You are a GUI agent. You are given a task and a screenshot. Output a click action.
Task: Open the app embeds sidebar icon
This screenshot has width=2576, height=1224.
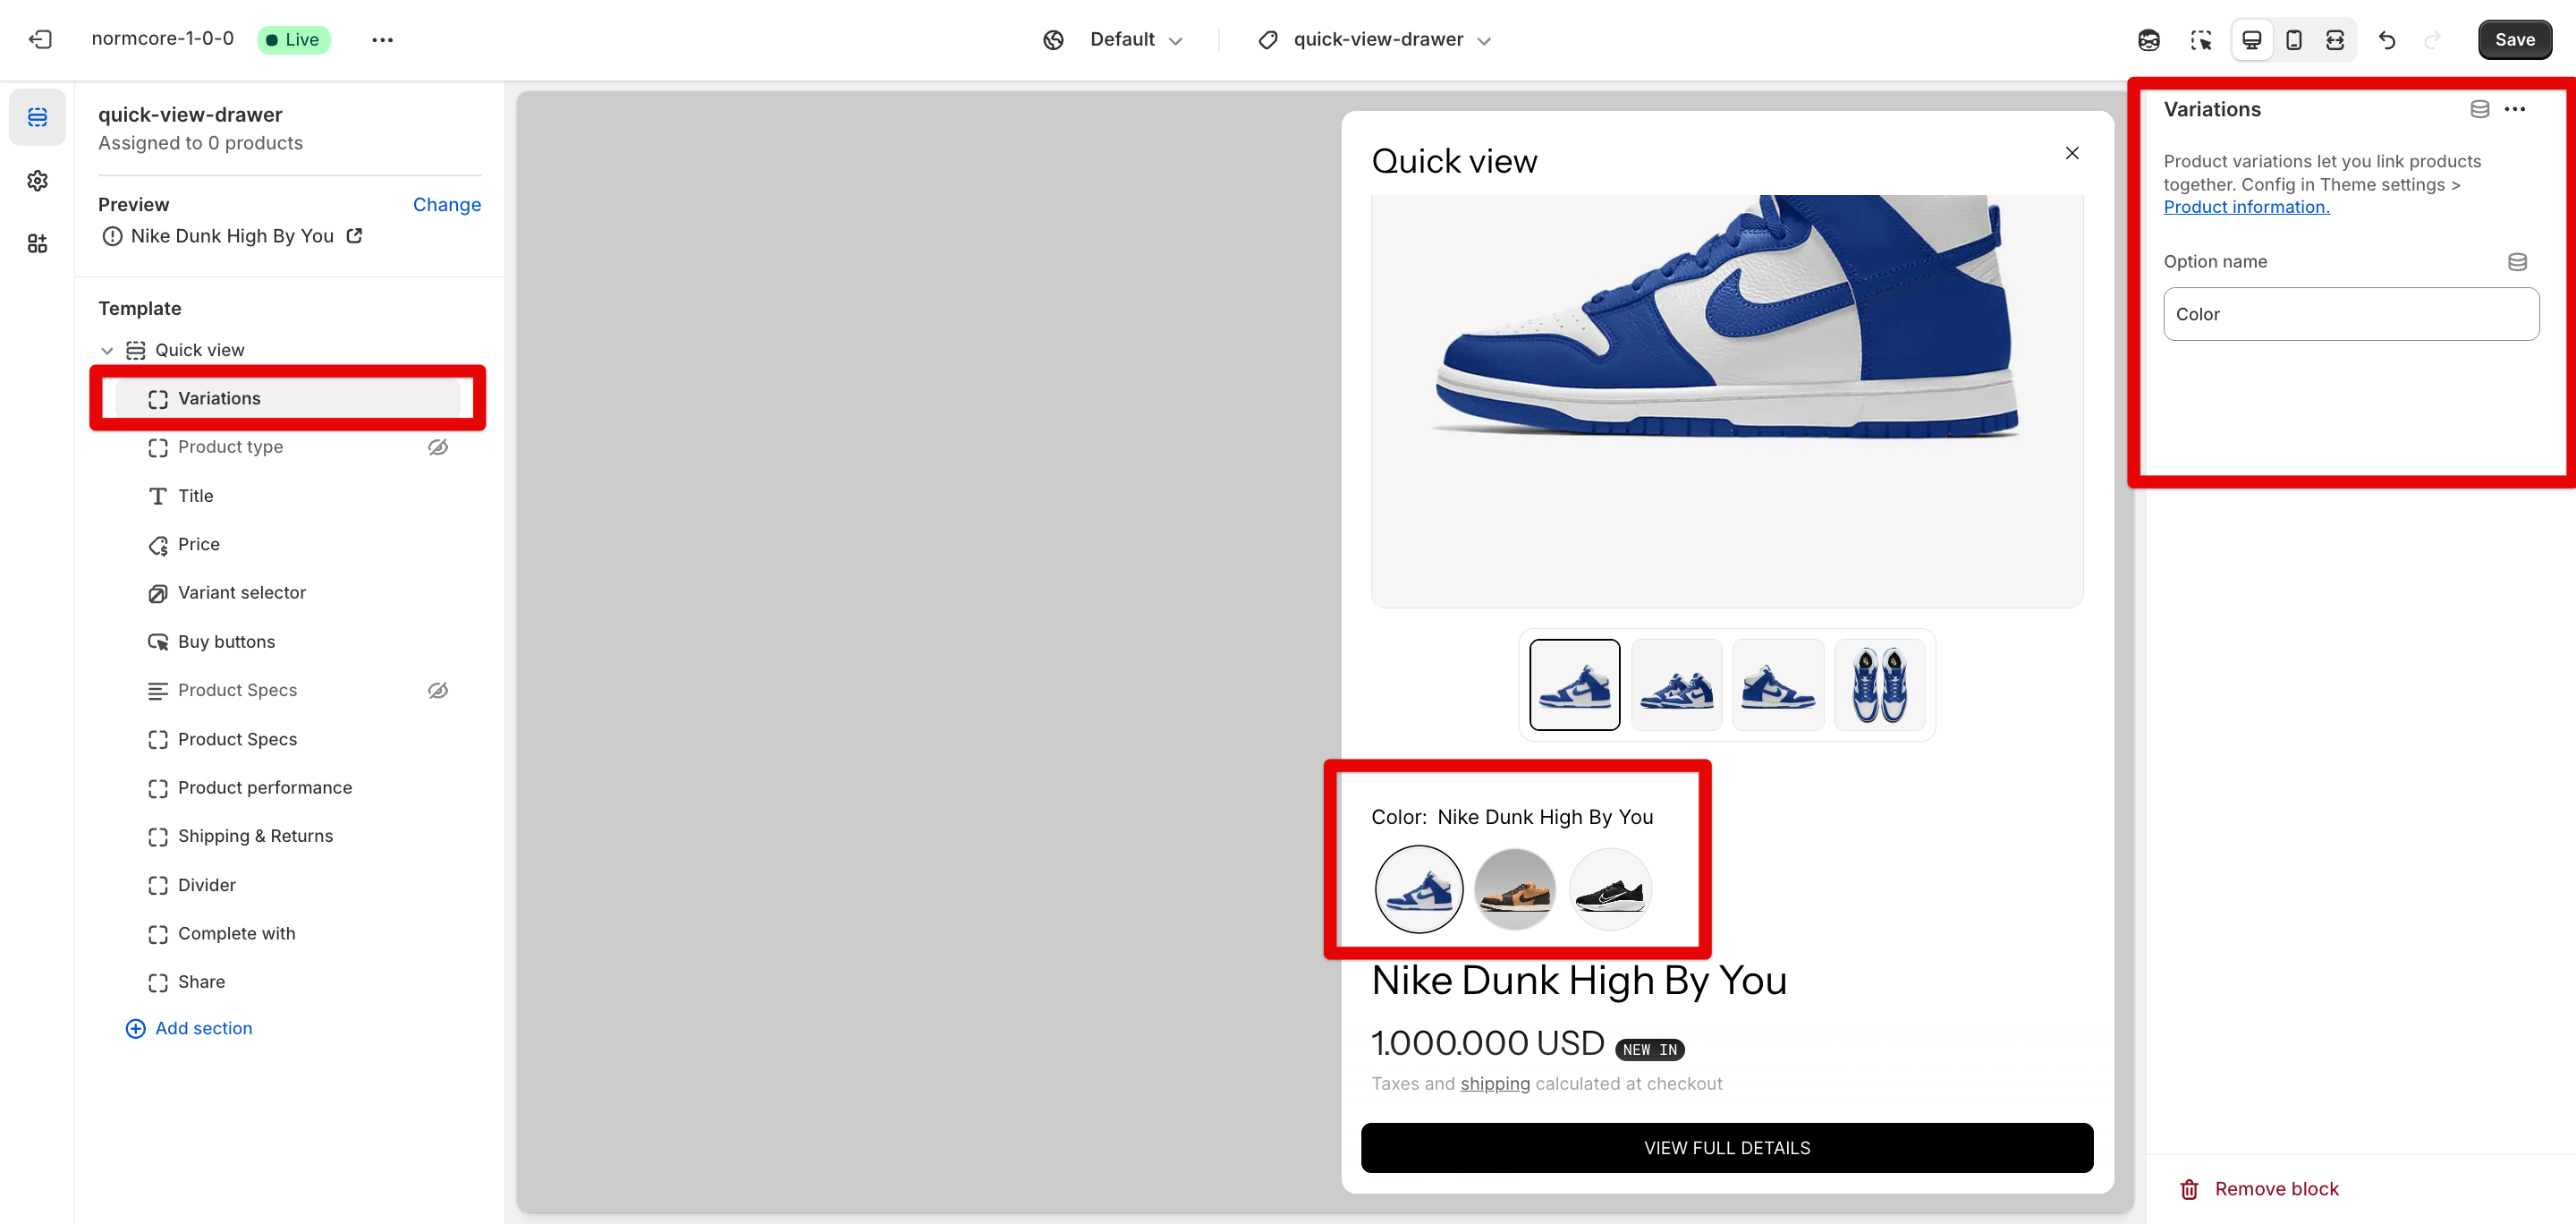(x=37, y=243)
